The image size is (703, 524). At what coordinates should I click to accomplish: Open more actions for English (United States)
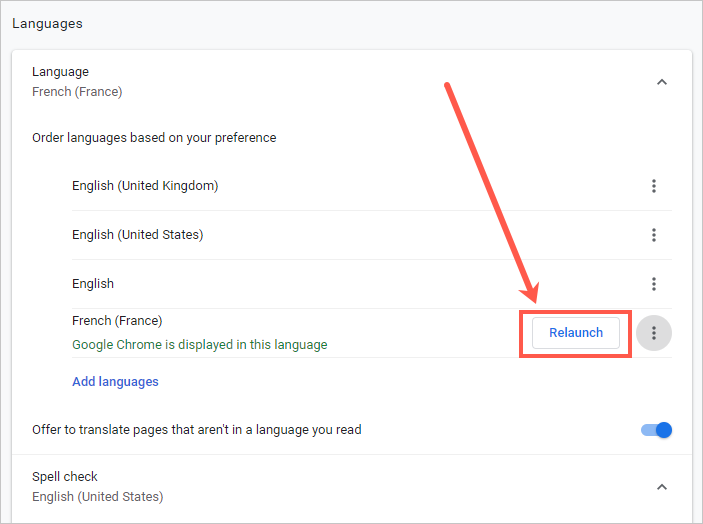coord(653,235)
